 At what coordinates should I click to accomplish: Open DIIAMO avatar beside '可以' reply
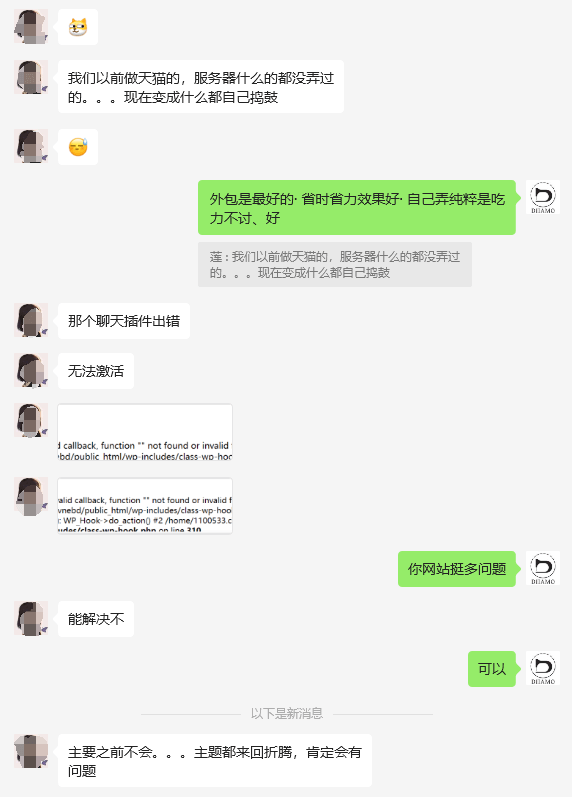click(543, 668)
